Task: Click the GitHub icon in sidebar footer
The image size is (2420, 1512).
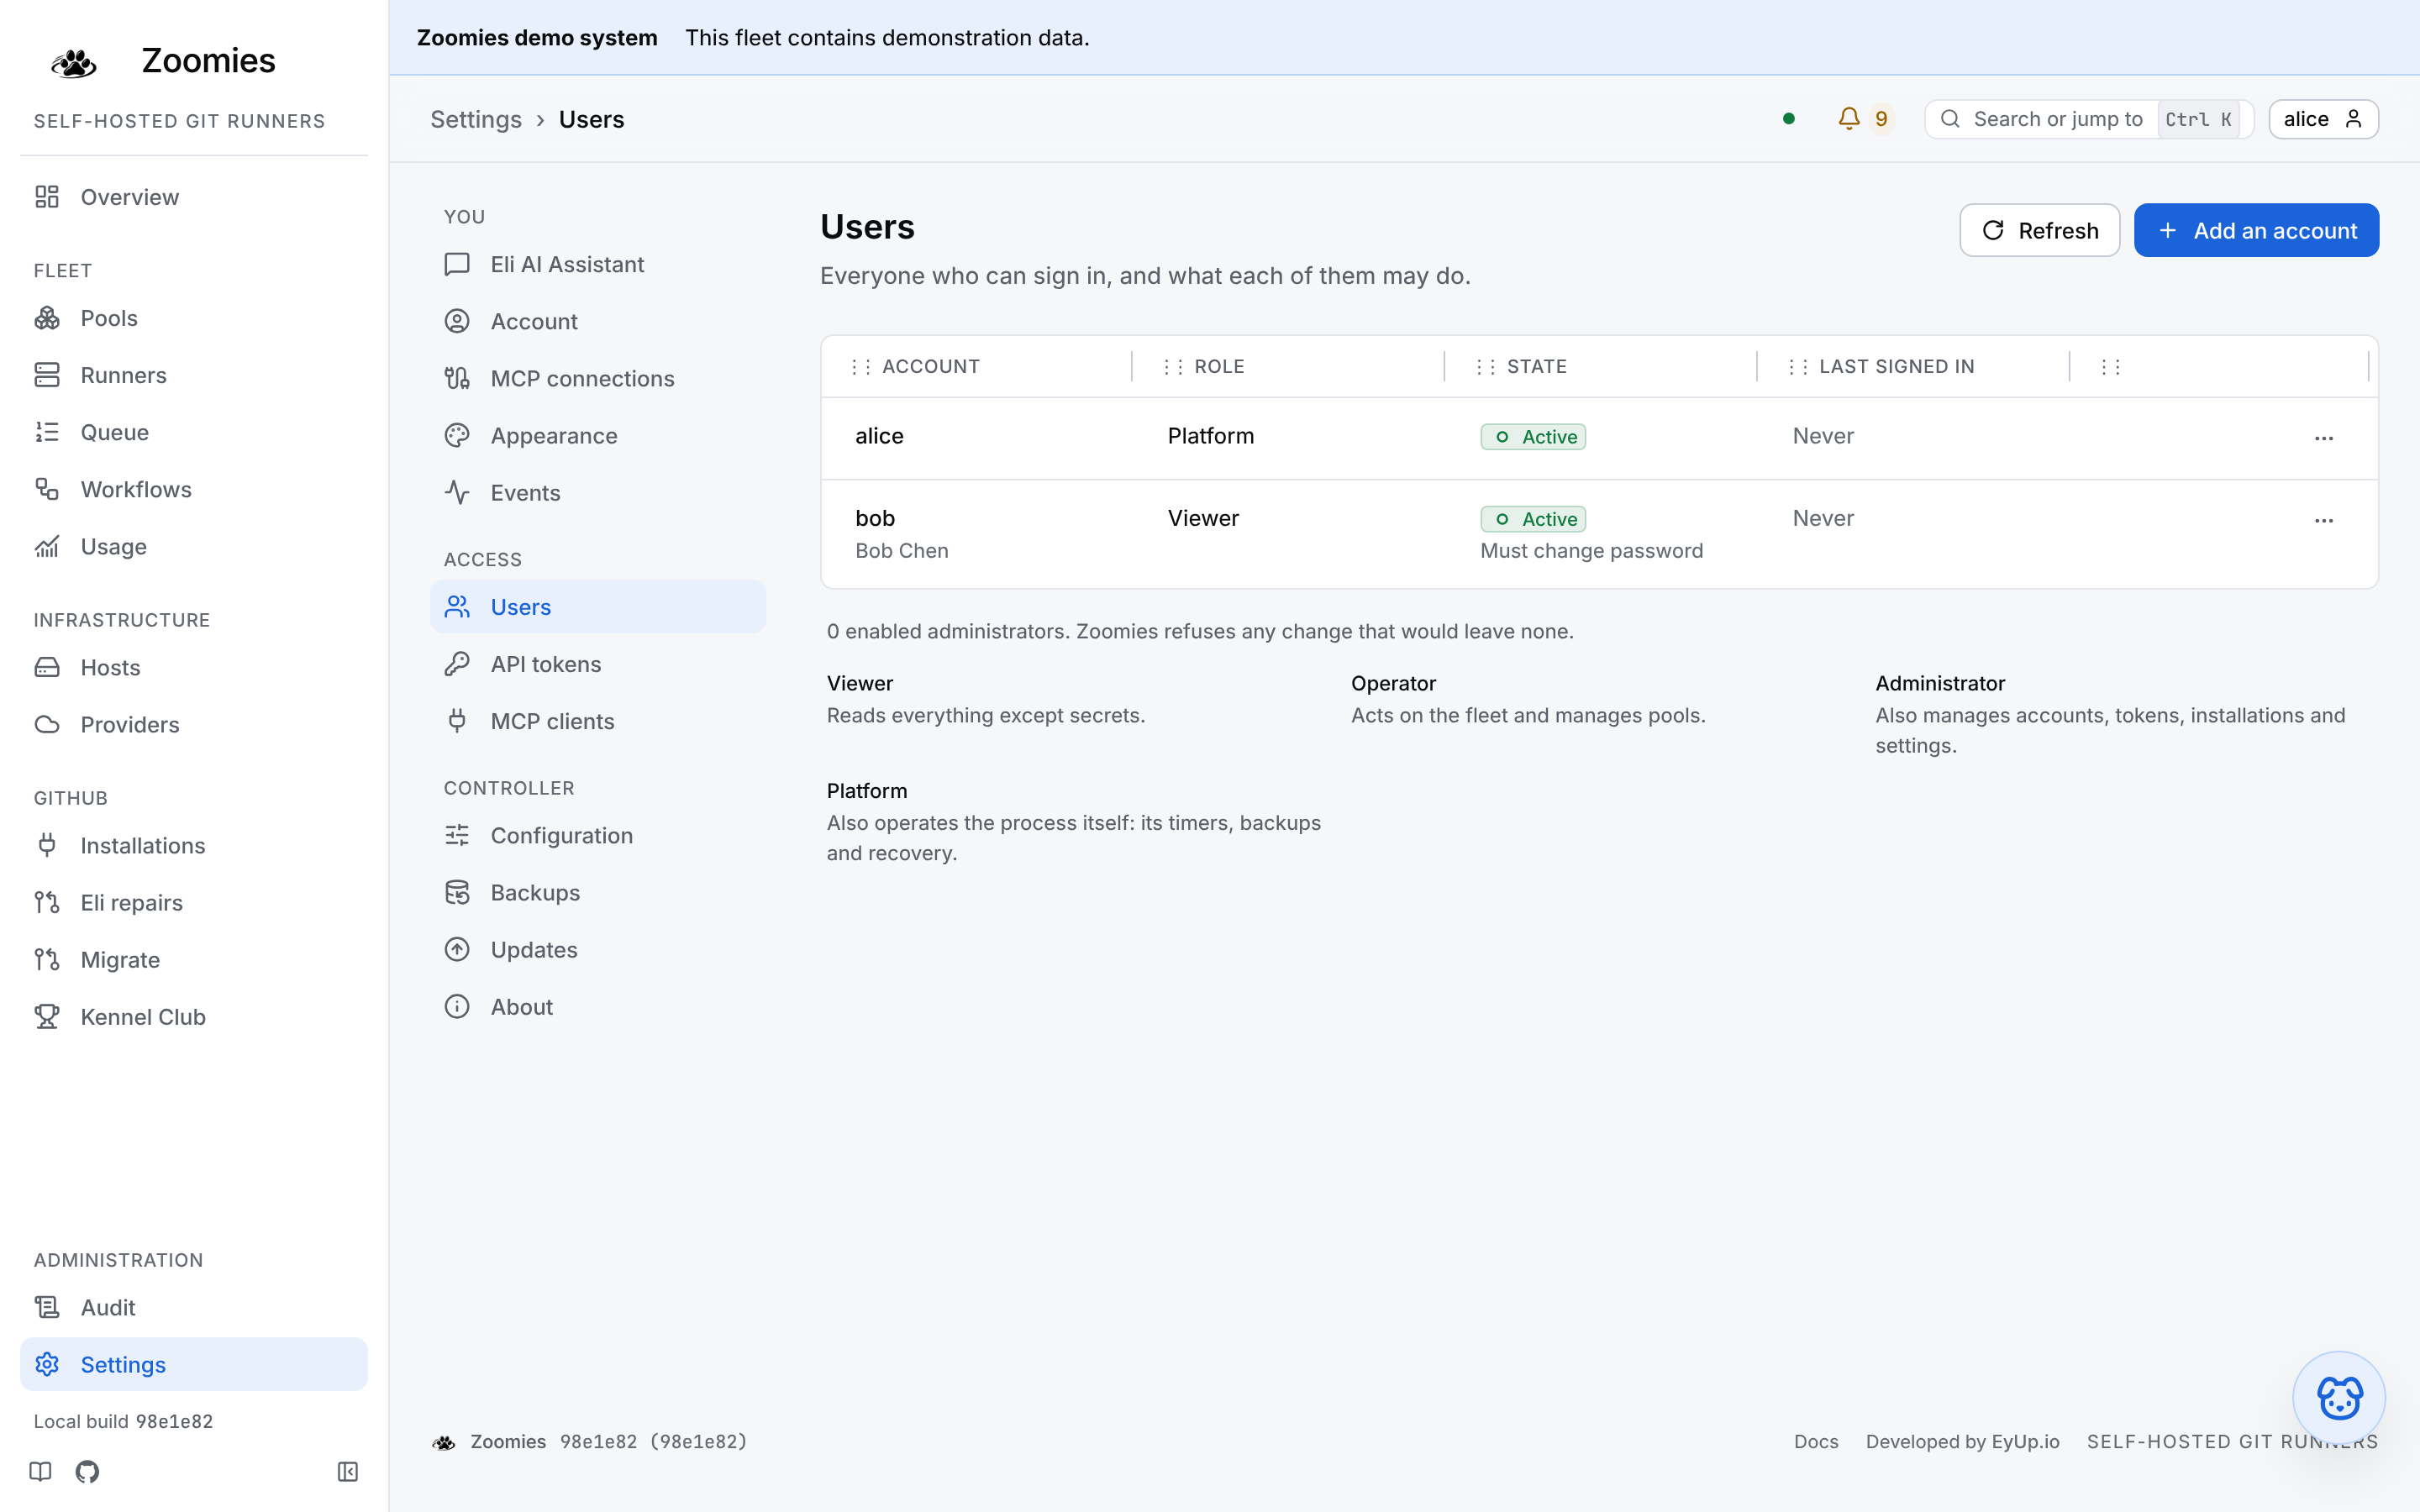Action: 87,1471
